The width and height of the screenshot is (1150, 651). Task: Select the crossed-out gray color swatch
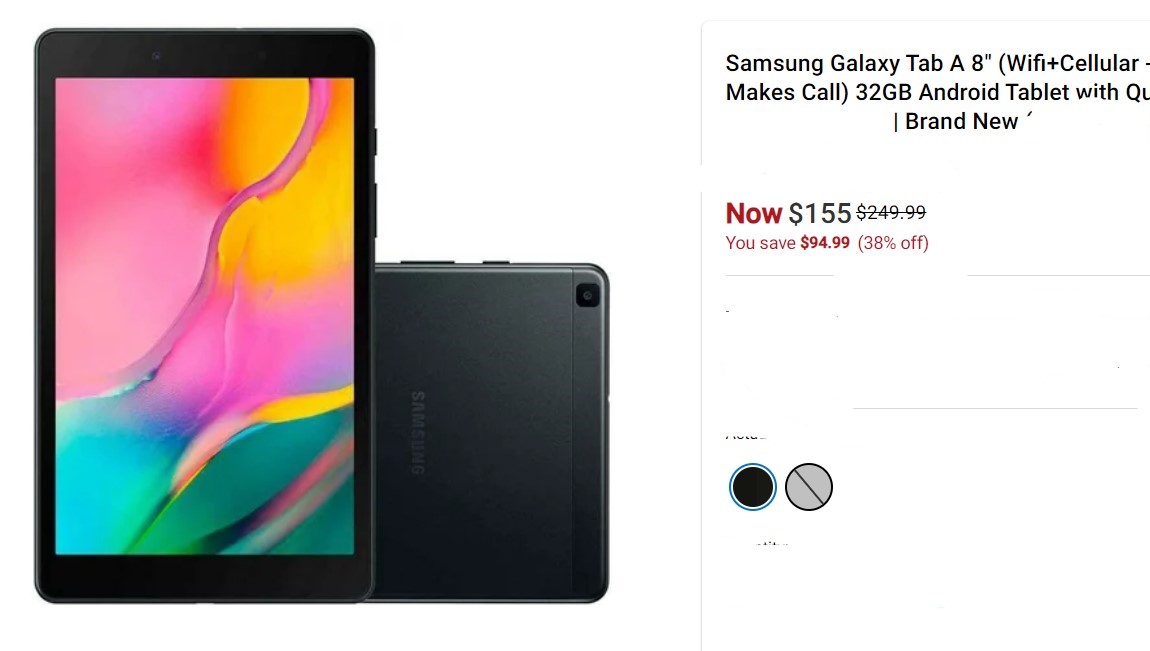pyautogui.click(x=809, y=487)
